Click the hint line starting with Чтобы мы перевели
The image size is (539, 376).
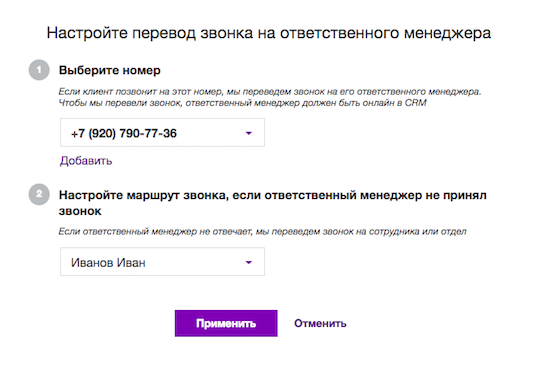(243, 103)
